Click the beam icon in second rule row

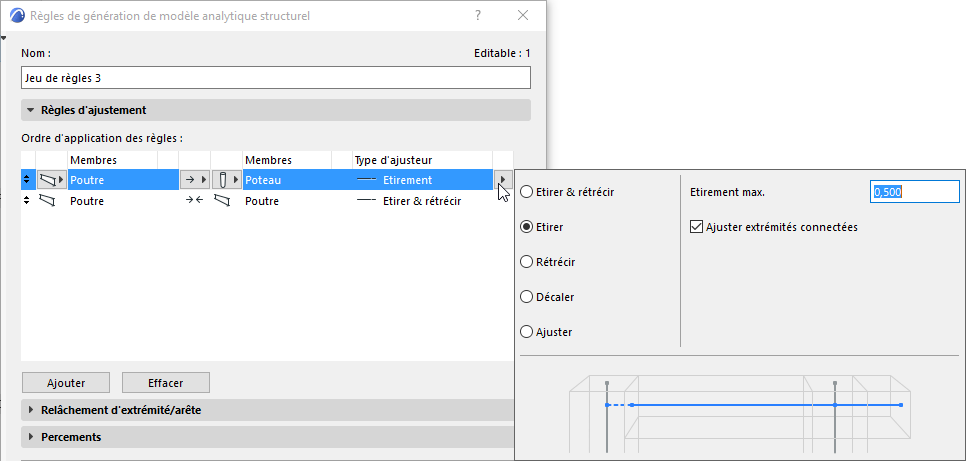(47, 201)
